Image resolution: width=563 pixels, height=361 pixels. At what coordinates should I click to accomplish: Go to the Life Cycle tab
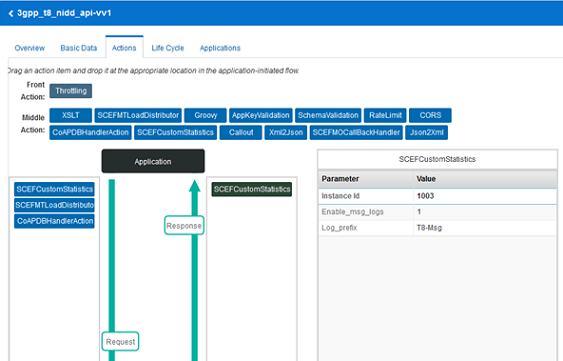click(168, 48)
